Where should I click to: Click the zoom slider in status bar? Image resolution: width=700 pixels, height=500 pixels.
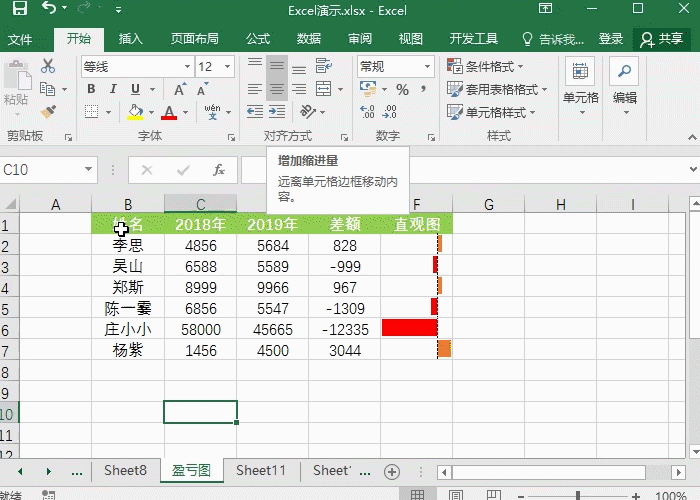point(578,495)
